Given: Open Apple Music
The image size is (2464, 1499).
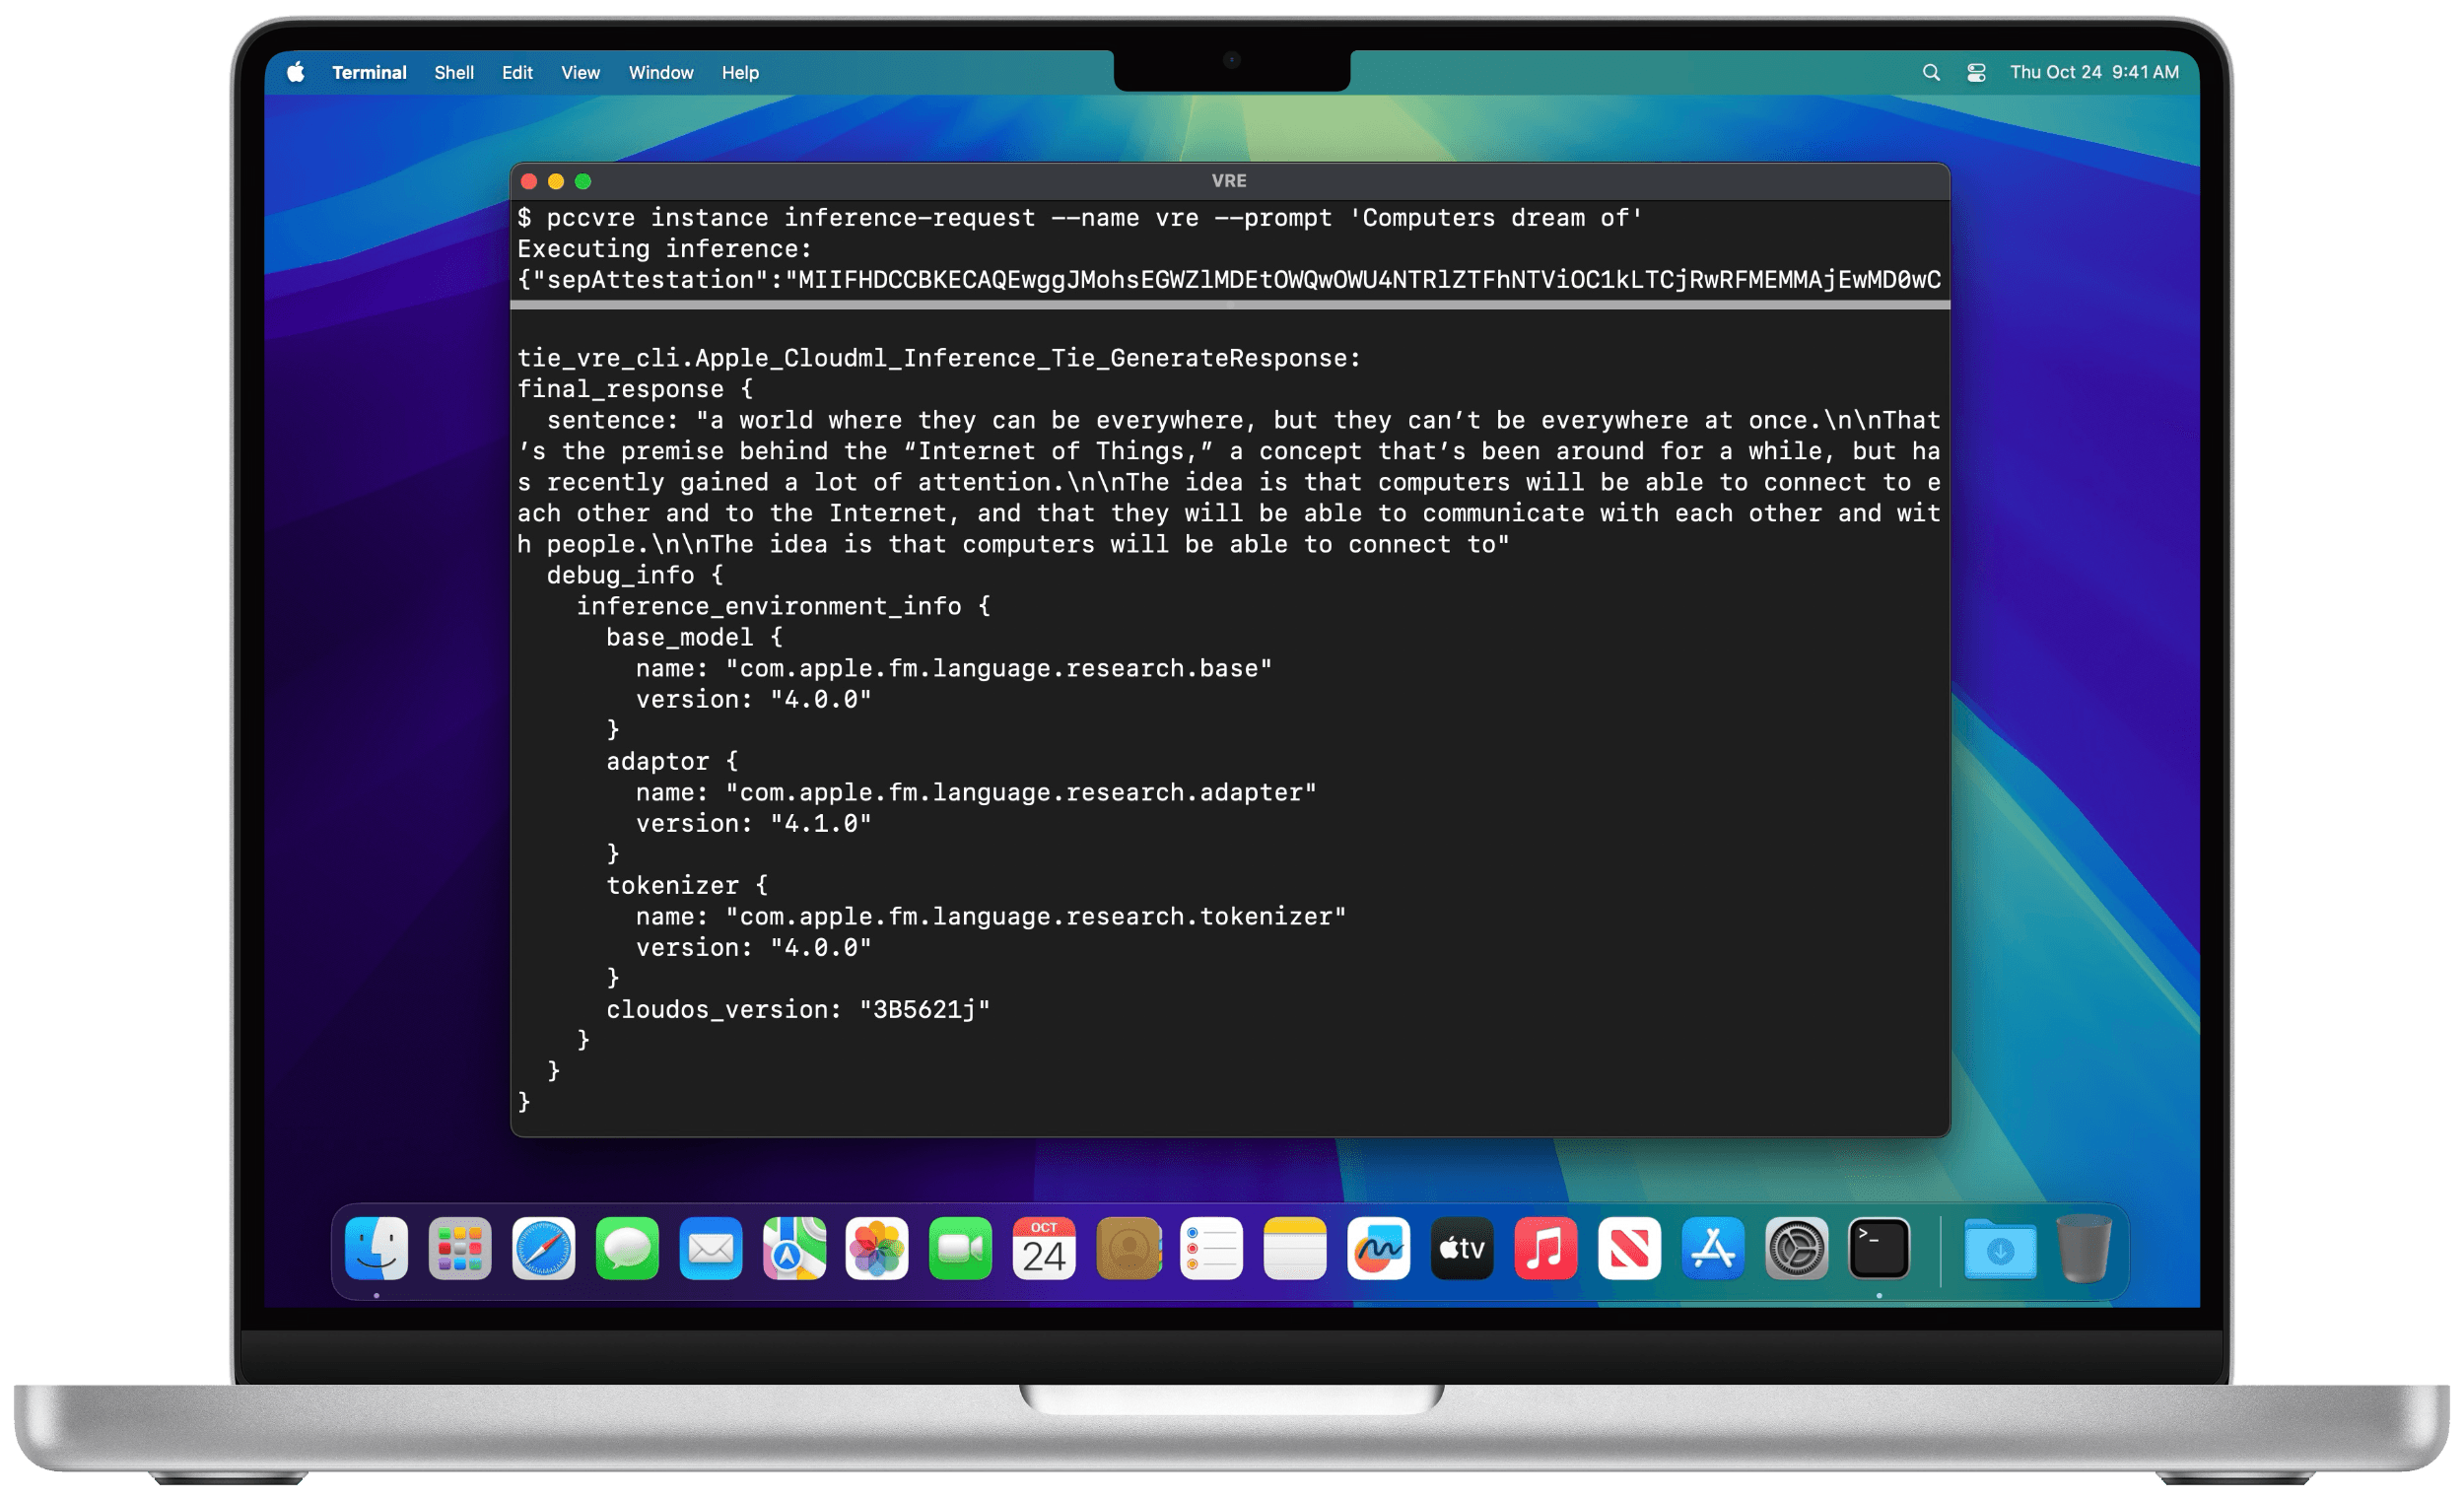Looking at the screenshot, I should pyautogui.click(x=1546, y=1248).
